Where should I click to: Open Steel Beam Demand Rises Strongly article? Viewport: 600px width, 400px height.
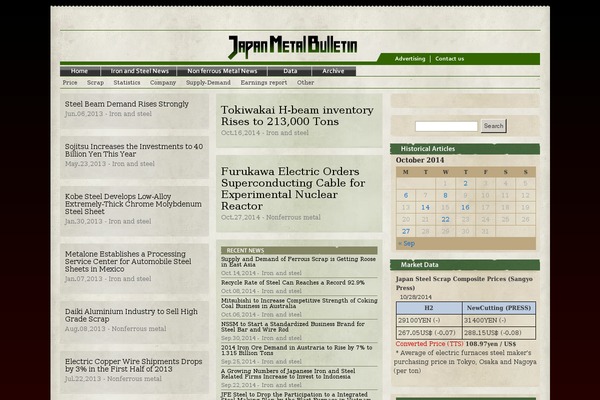click(127, 104)
